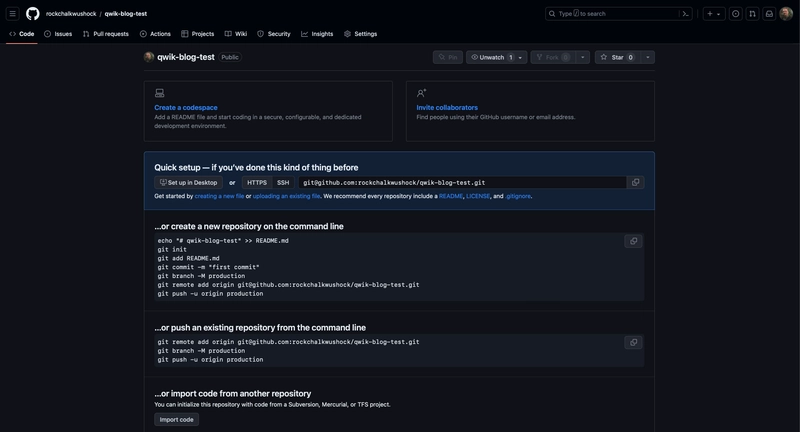This screenshot has width=800, height=432.
Task: Click the clone URL text field
Action: [462, 183]
